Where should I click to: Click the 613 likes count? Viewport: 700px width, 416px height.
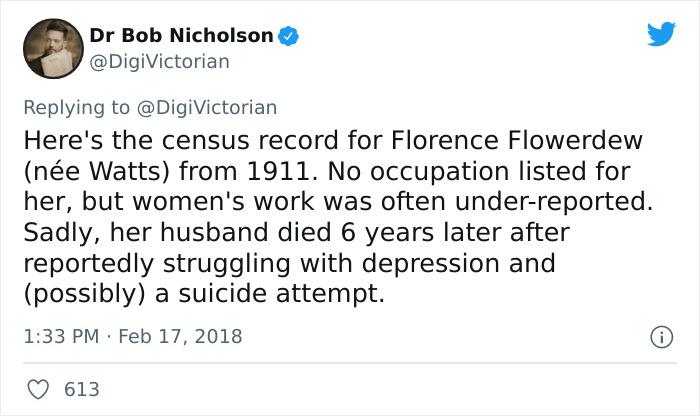[x=81, y=388]
